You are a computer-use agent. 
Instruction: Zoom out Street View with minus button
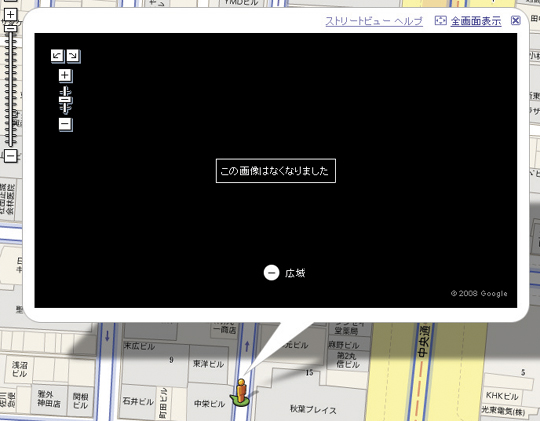[65, 124]
